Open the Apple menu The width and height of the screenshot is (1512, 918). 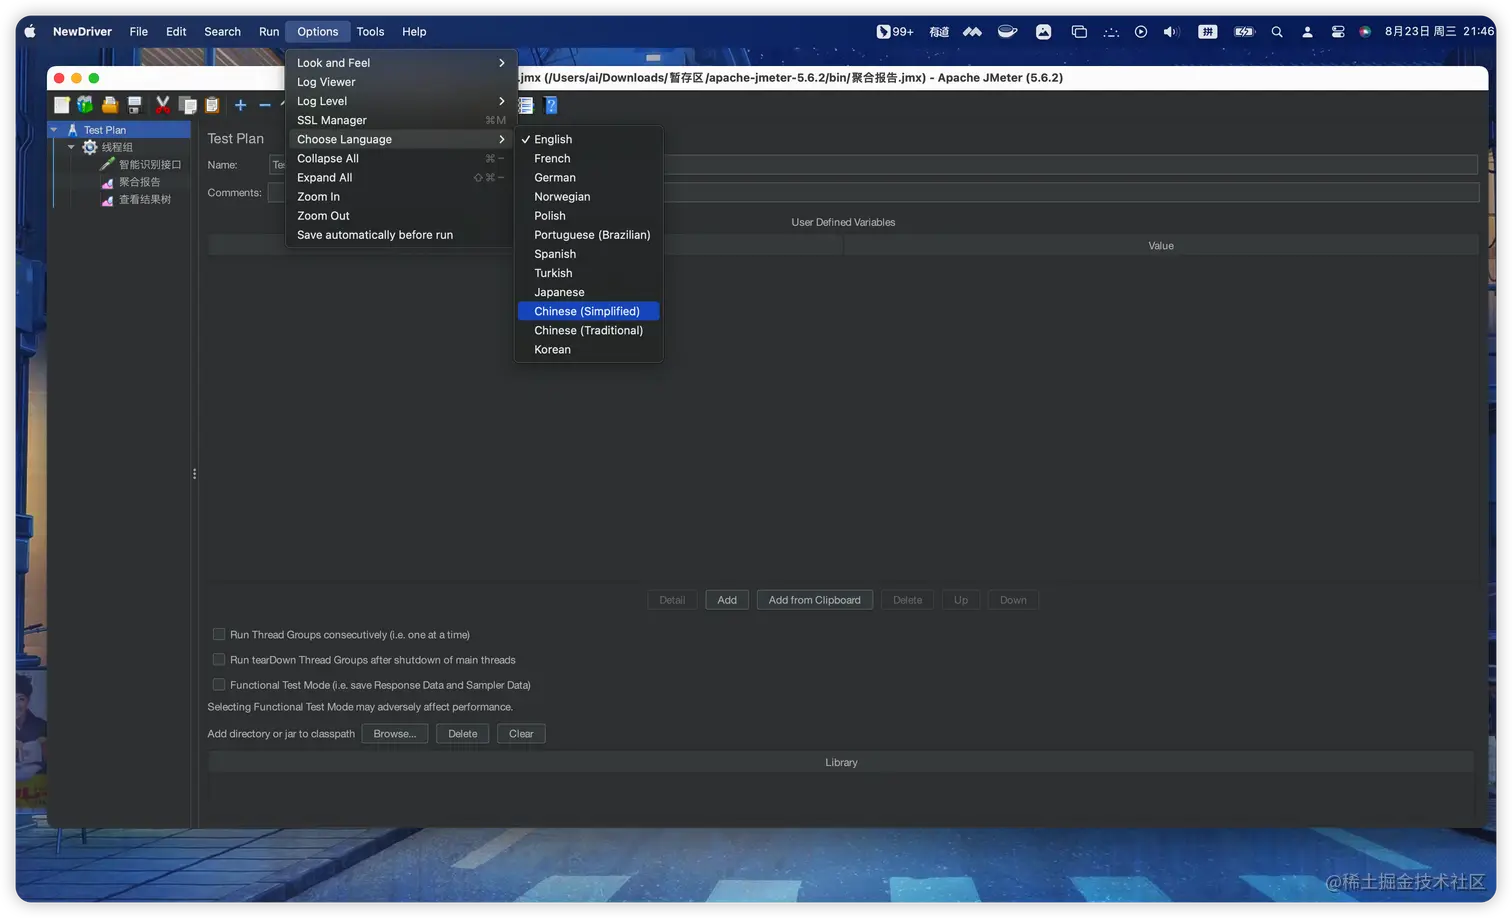(x=30, y=31)
